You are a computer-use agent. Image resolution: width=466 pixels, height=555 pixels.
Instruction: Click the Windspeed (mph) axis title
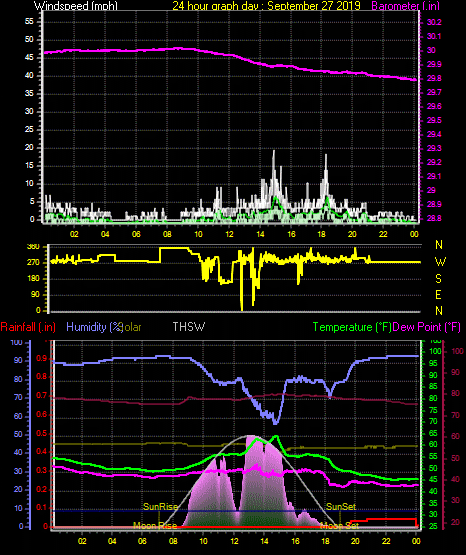pos(75,6)
